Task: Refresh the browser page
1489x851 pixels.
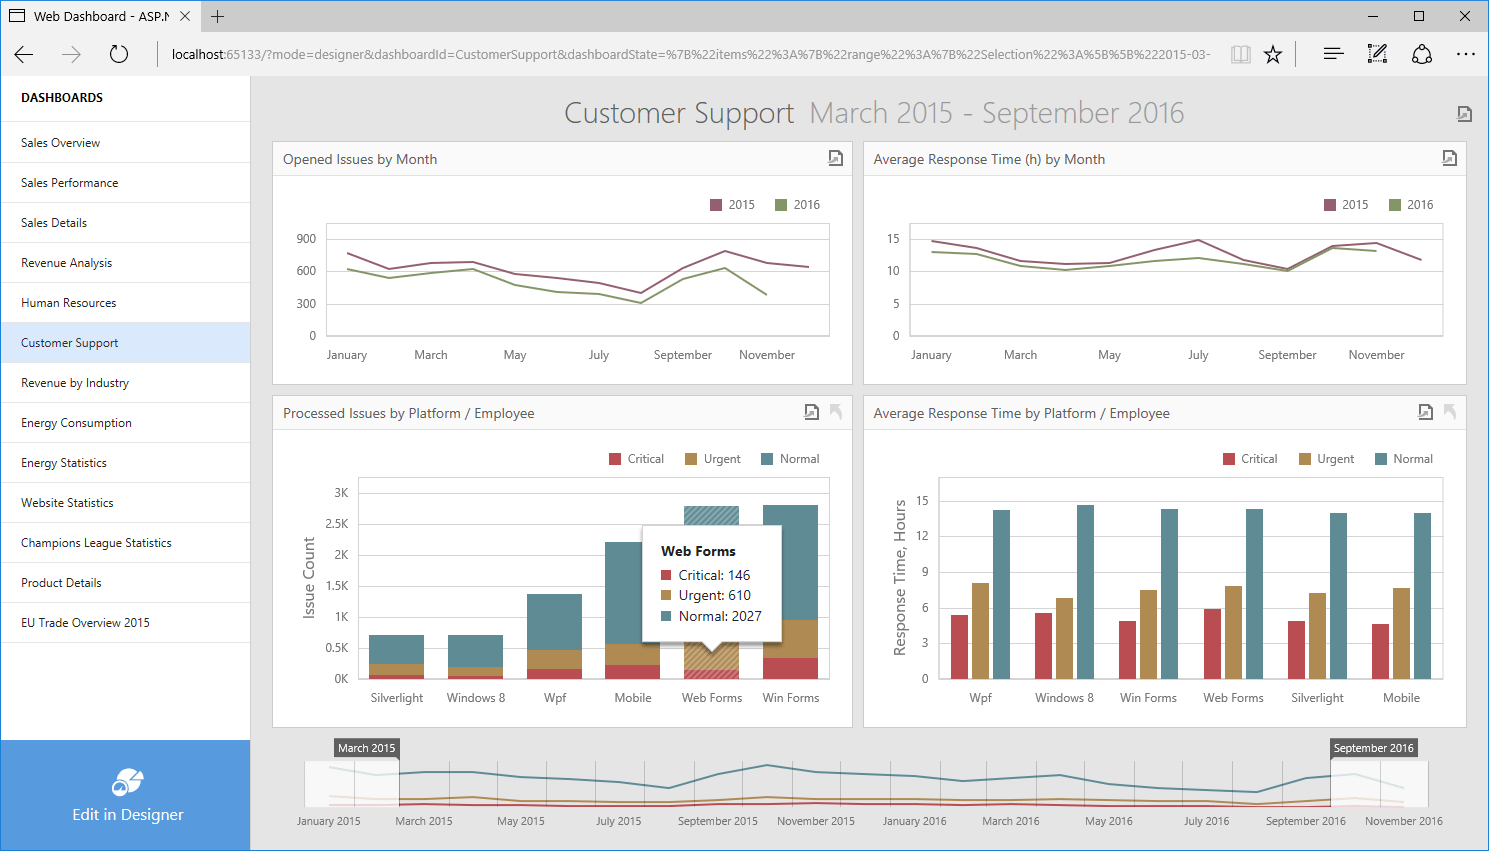Action: pyautogui.click(x=119, y=54)
